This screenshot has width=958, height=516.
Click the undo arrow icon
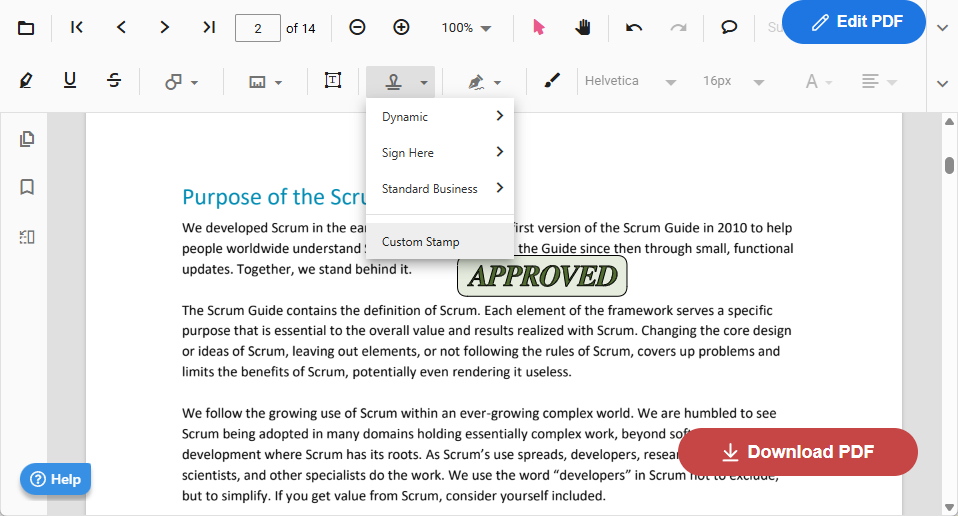pos(634,28)
